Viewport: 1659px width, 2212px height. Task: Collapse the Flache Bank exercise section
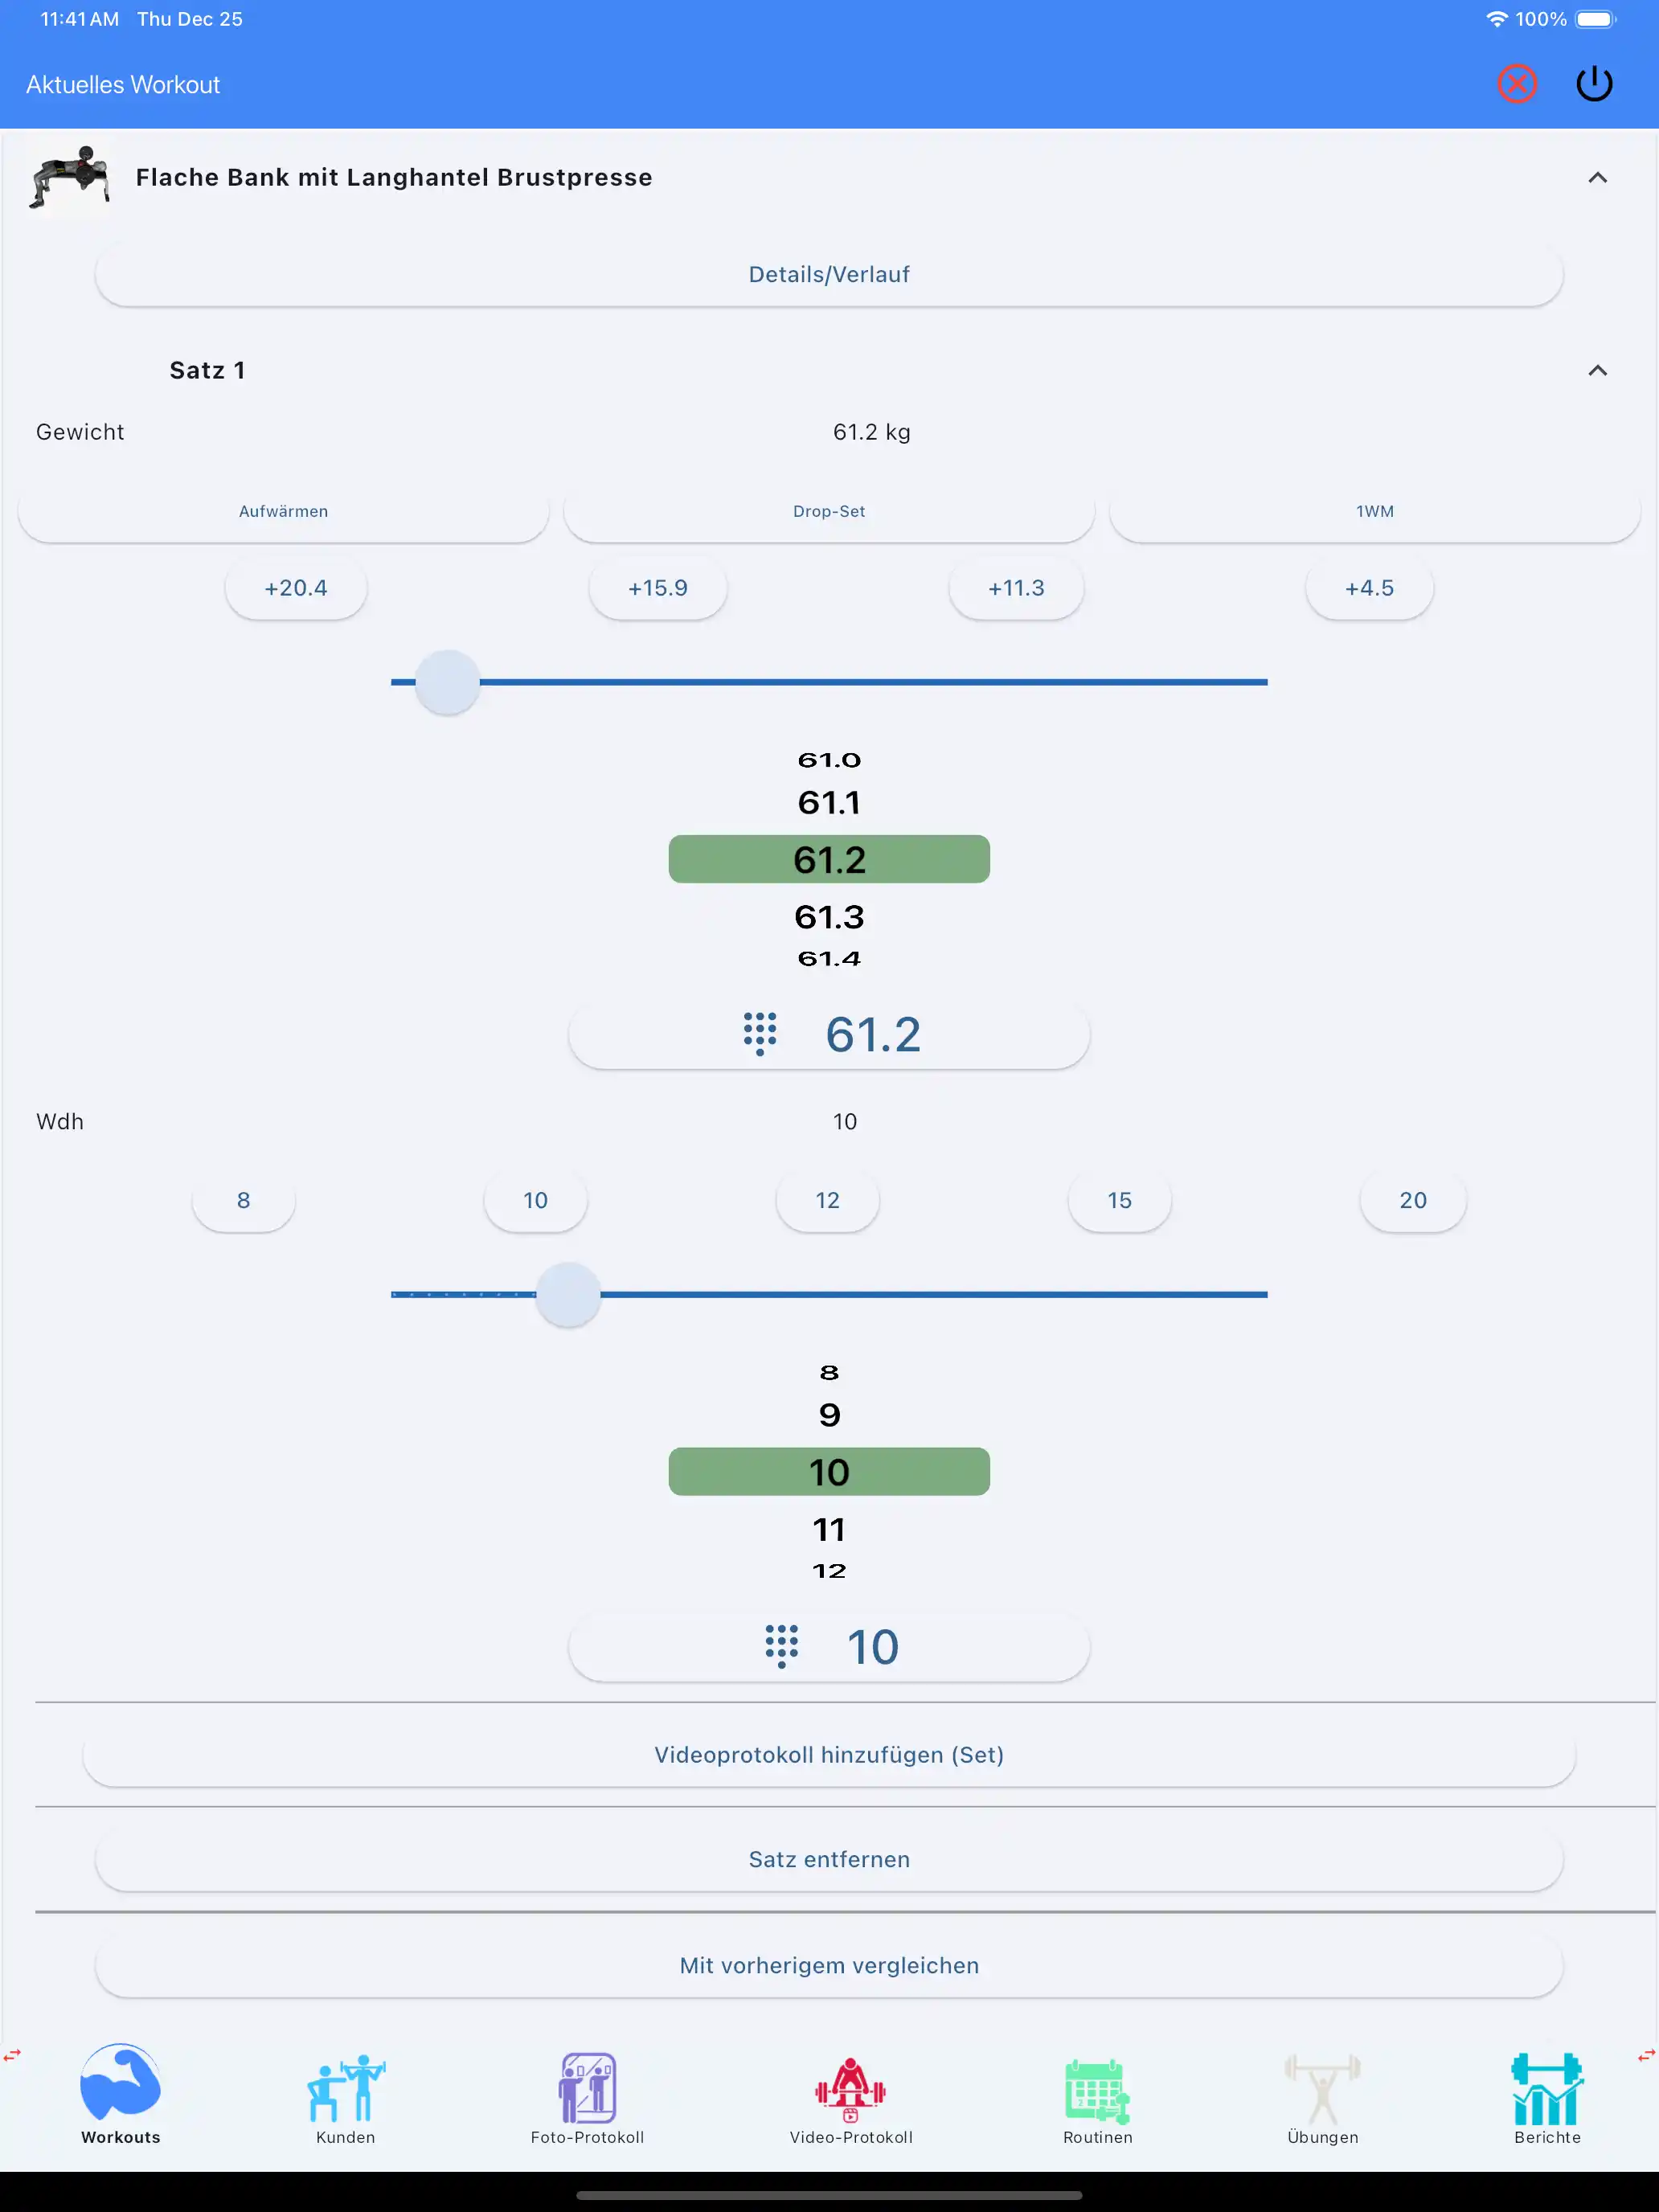1597,178
